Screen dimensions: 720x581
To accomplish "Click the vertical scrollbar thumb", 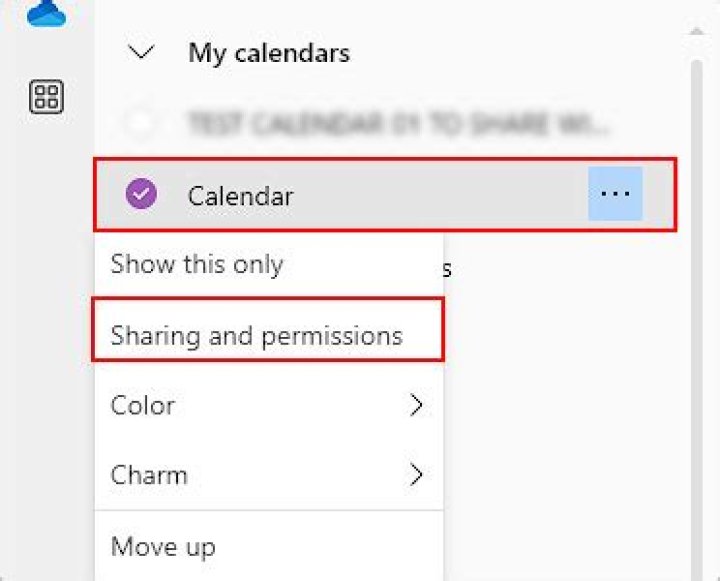I will tap(696, 300).
